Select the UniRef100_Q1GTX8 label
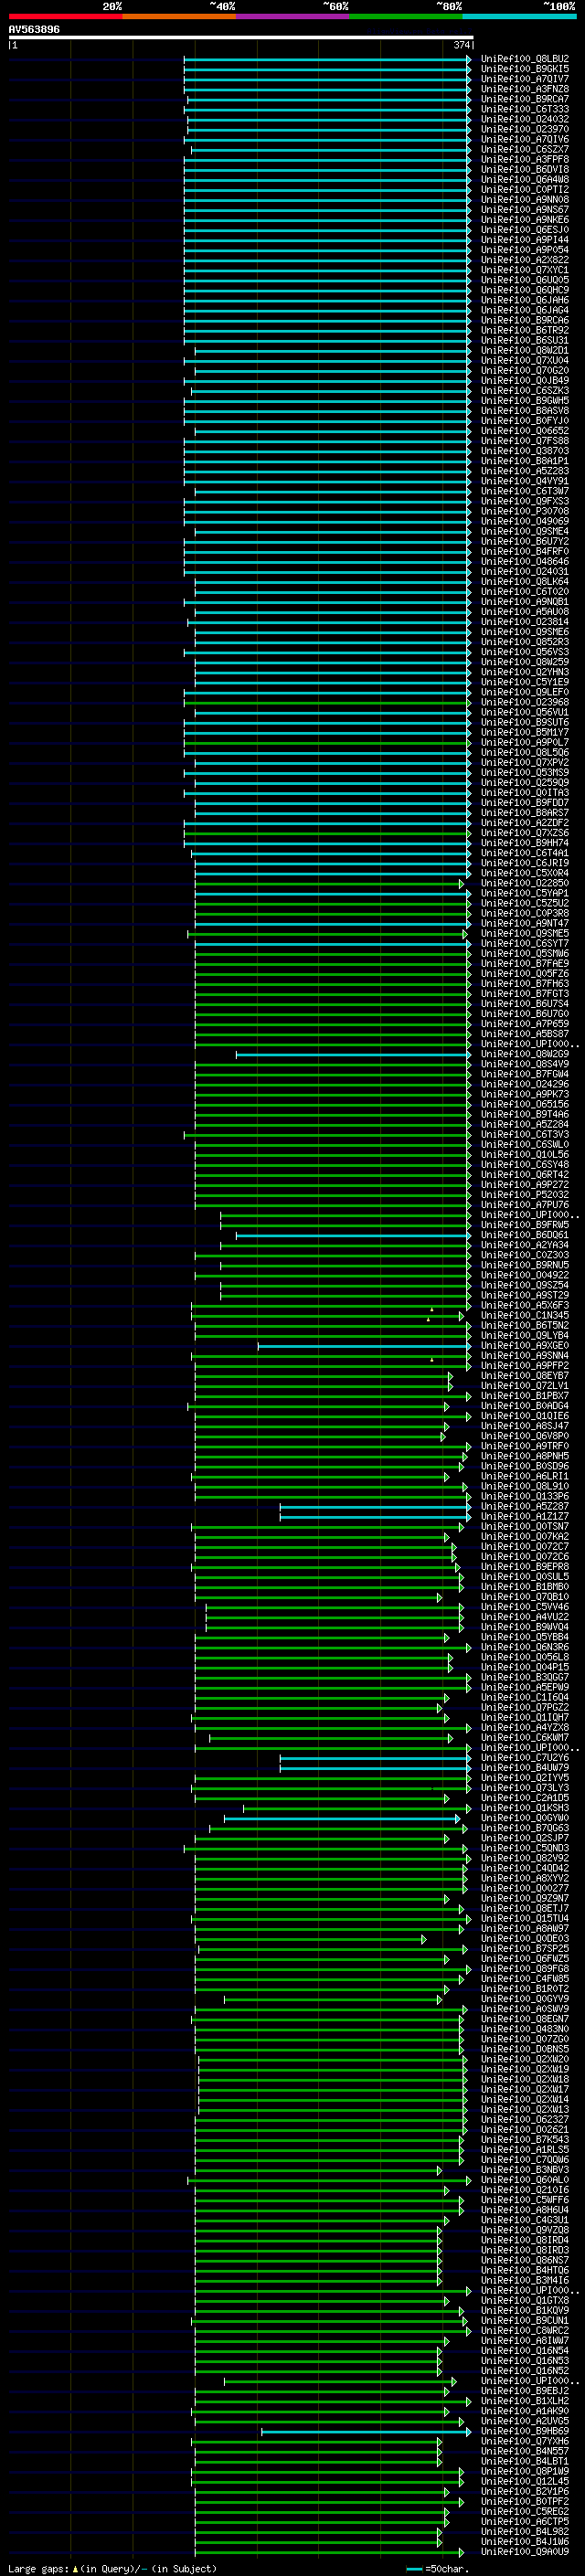 click(x=524, y=2300)
